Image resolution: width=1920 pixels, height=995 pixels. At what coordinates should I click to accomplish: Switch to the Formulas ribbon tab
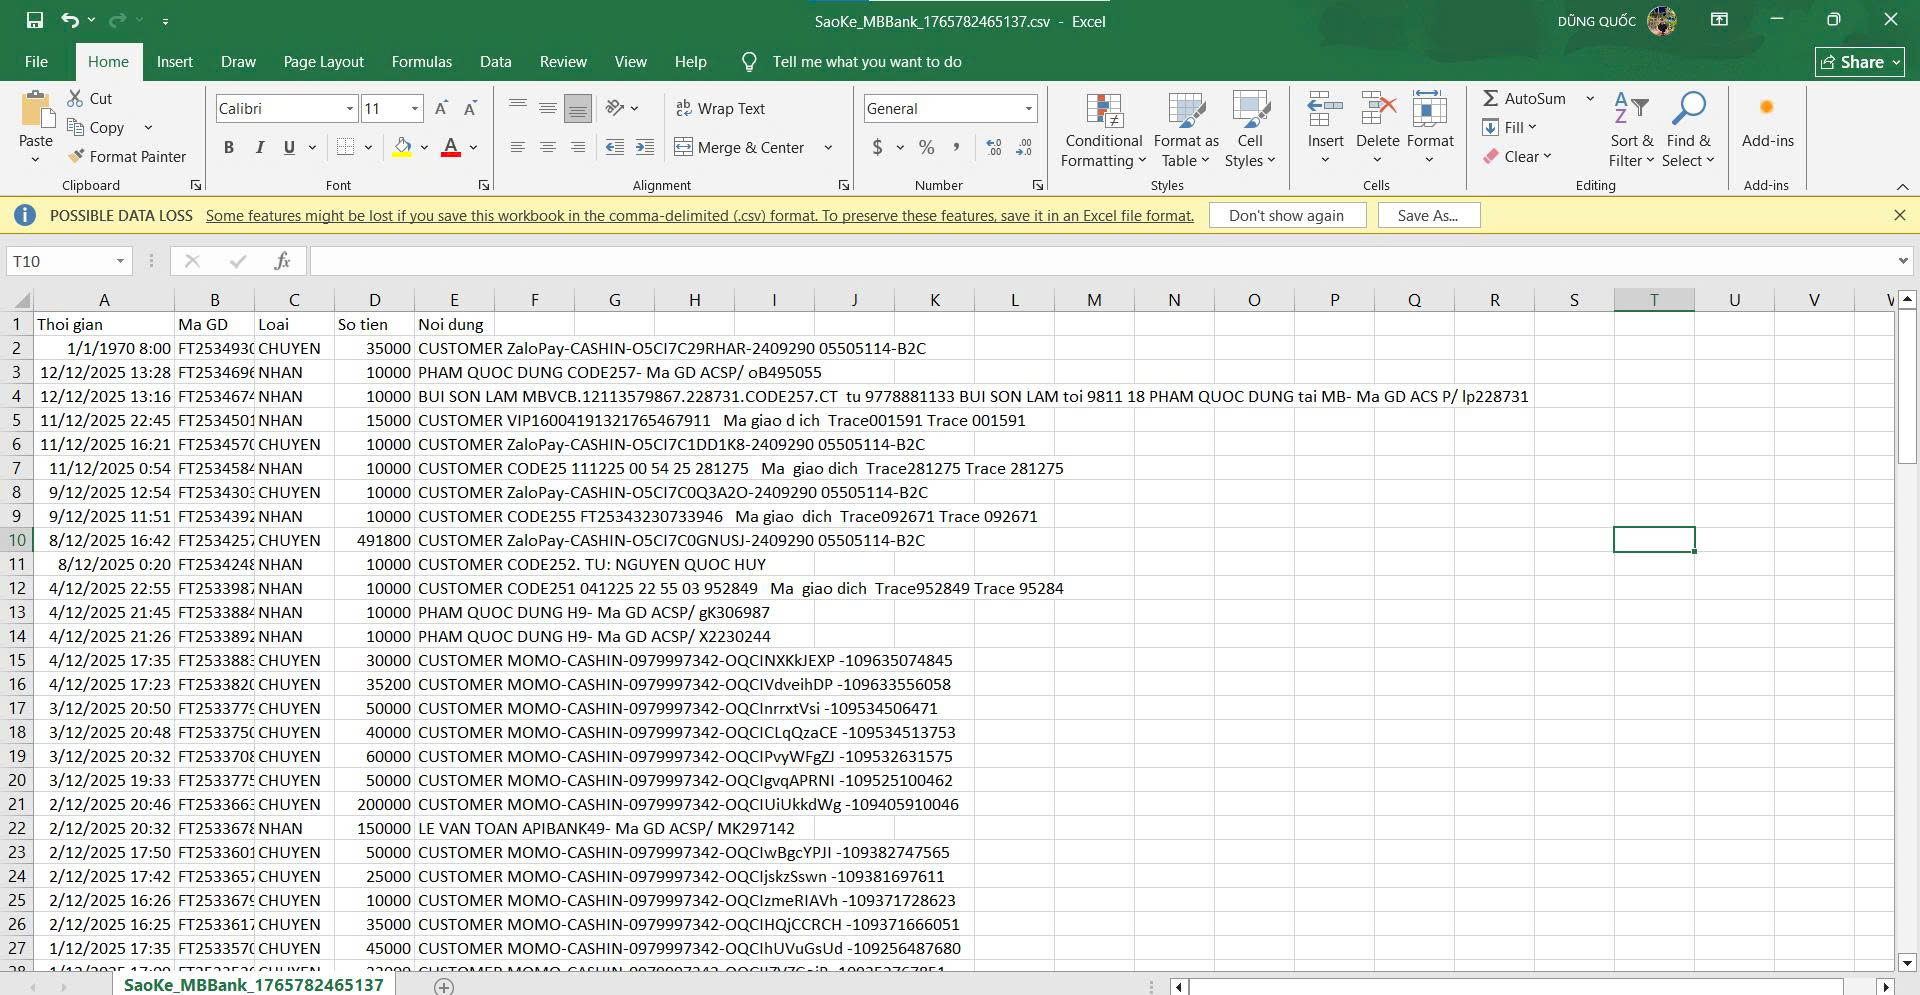pos(422,61)
